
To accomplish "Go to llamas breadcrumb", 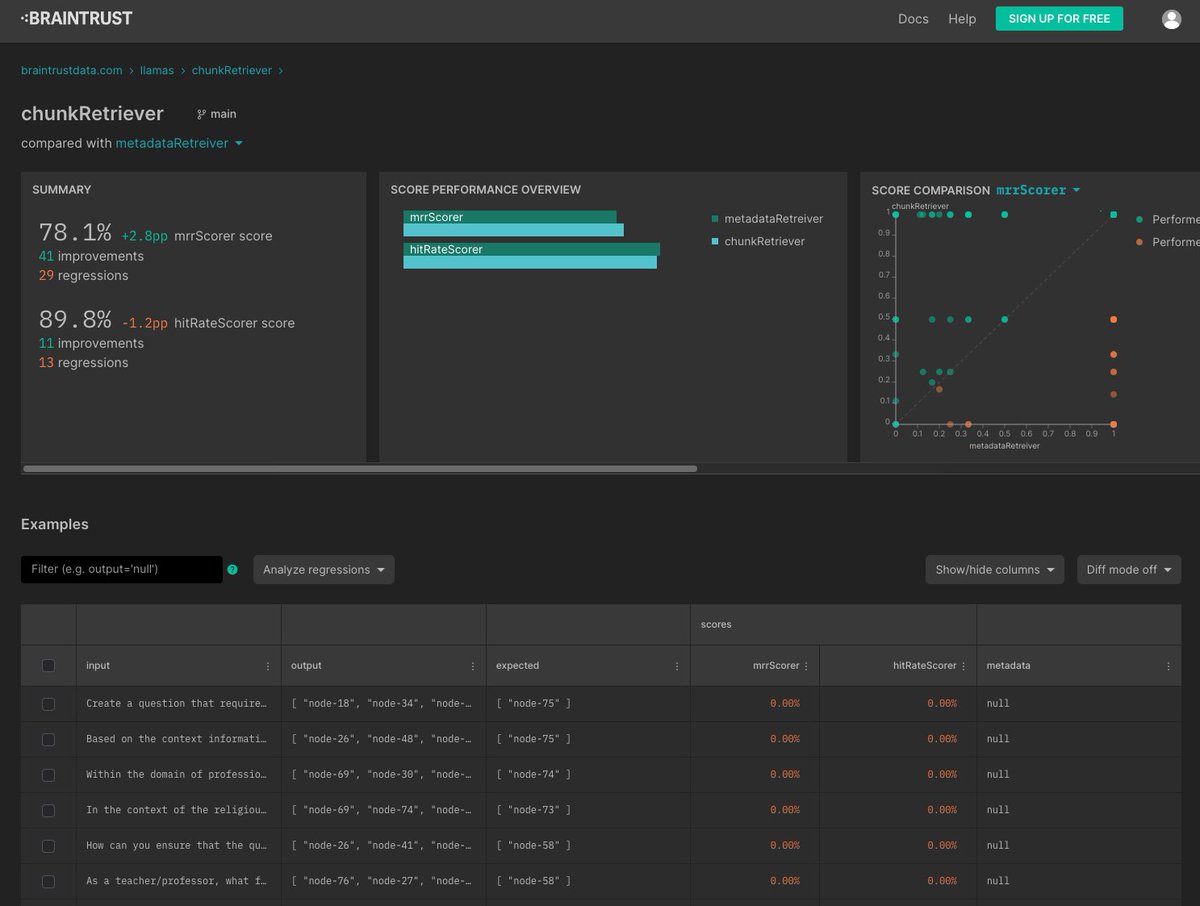I will coord(157,71).
